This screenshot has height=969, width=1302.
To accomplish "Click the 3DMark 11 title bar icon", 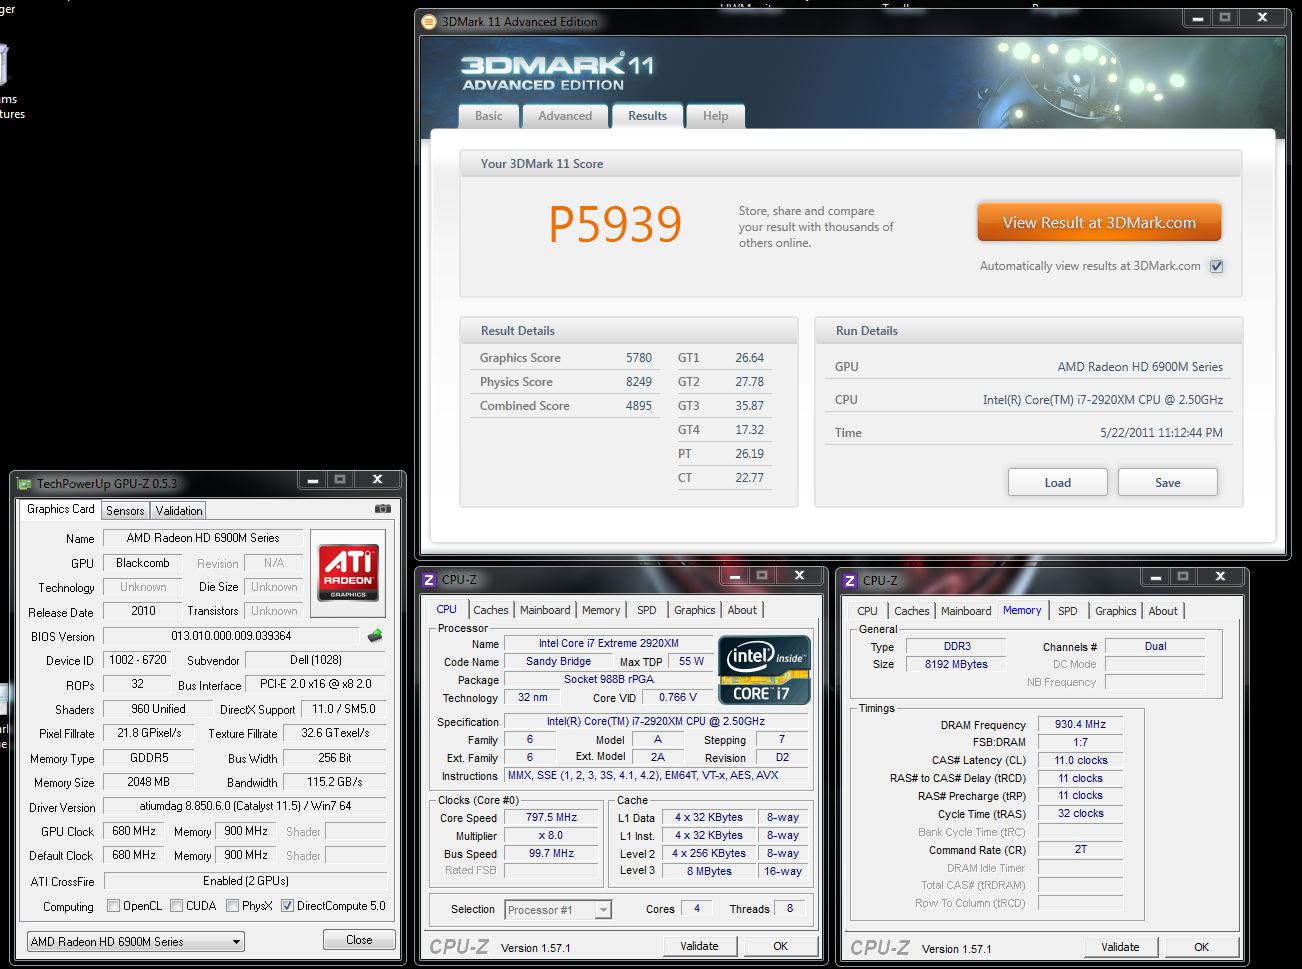I will [x=429, y=21].
